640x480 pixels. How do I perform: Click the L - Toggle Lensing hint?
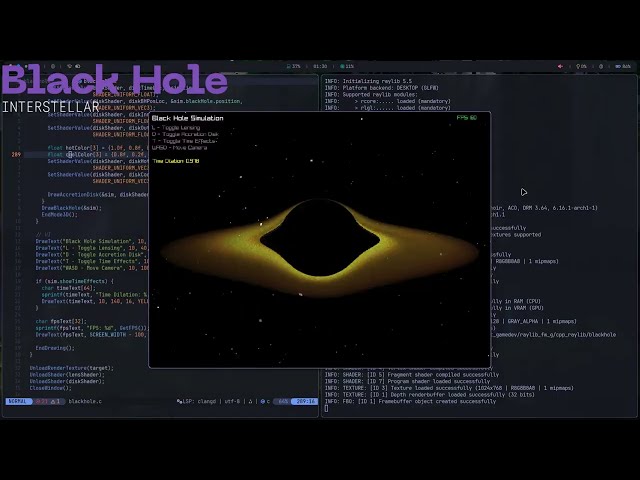pos(176,128)
